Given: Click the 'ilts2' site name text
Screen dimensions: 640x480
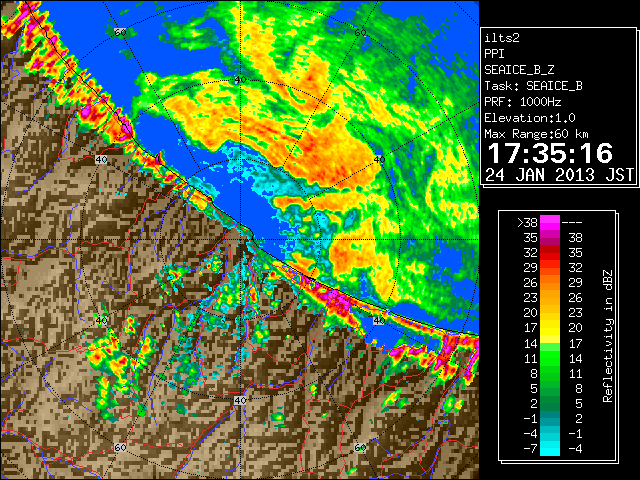Looking at the screenshot, I should (x=502, y=38).
